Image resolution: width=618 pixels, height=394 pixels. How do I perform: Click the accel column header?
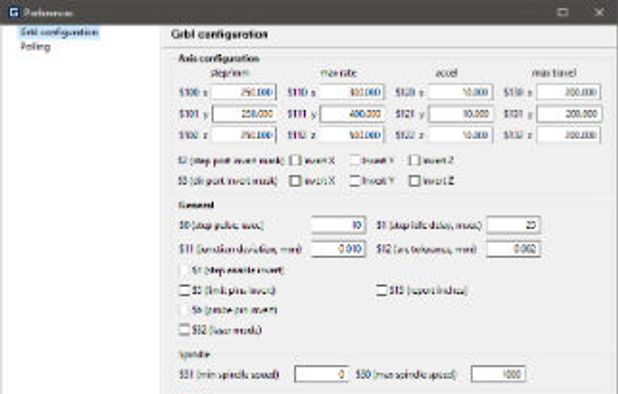tap(446, 73)
